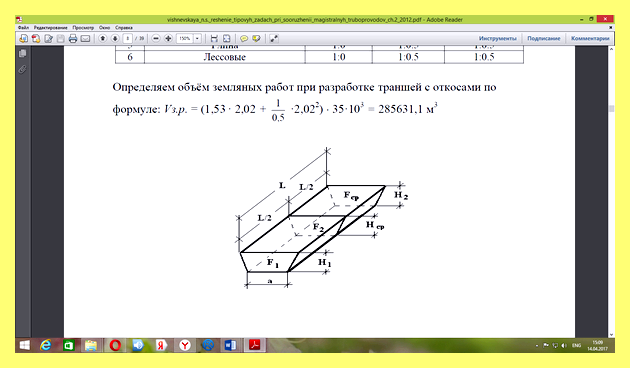Open the zoom level dropdown arrow
Viewport: 630px width, 368px height.
pyautogui.click(x=197, y=39)
